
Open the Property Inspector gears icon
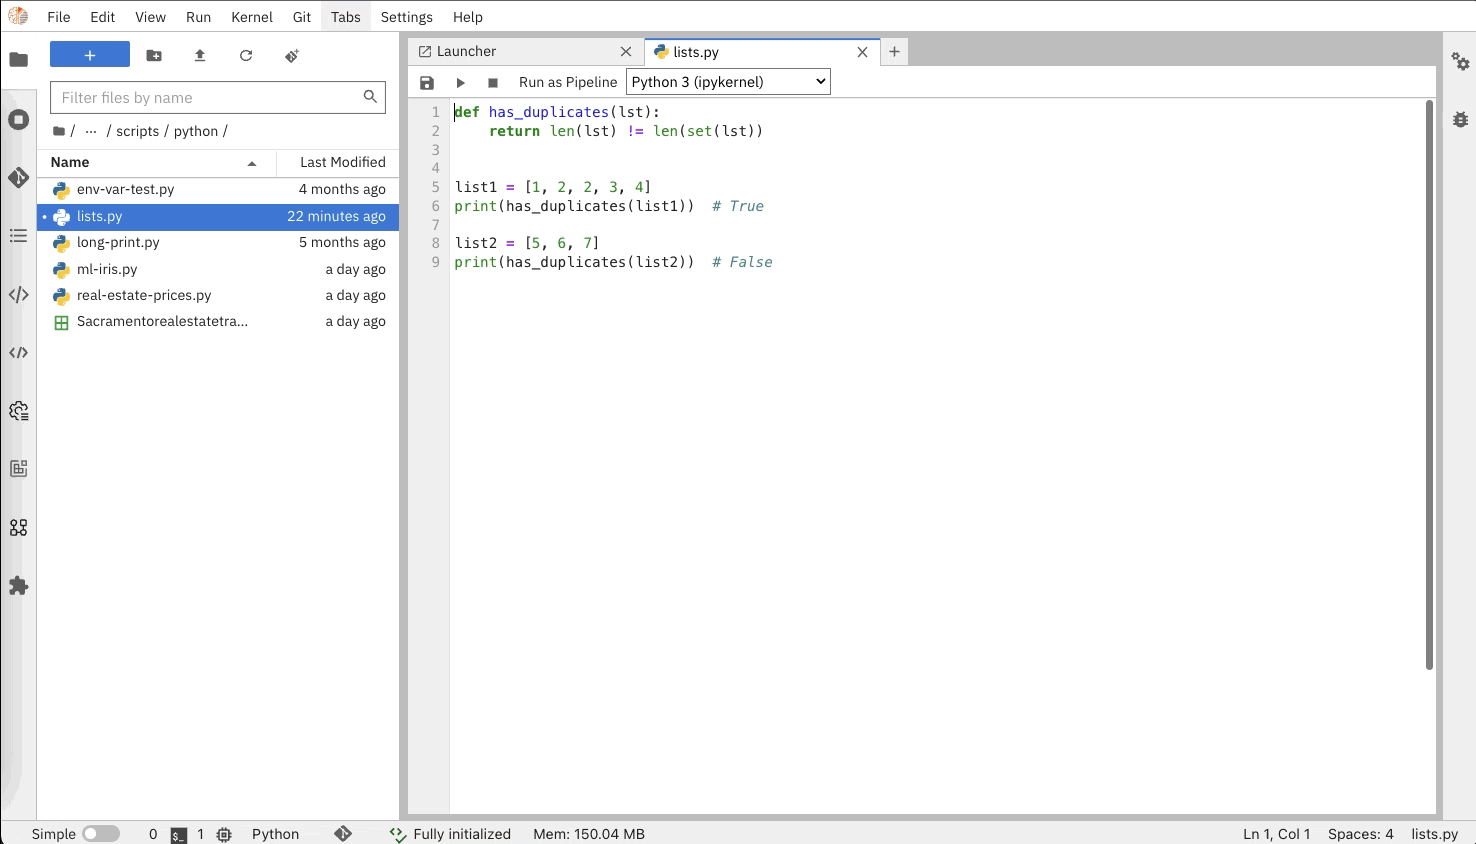(x=1461, y=62)
